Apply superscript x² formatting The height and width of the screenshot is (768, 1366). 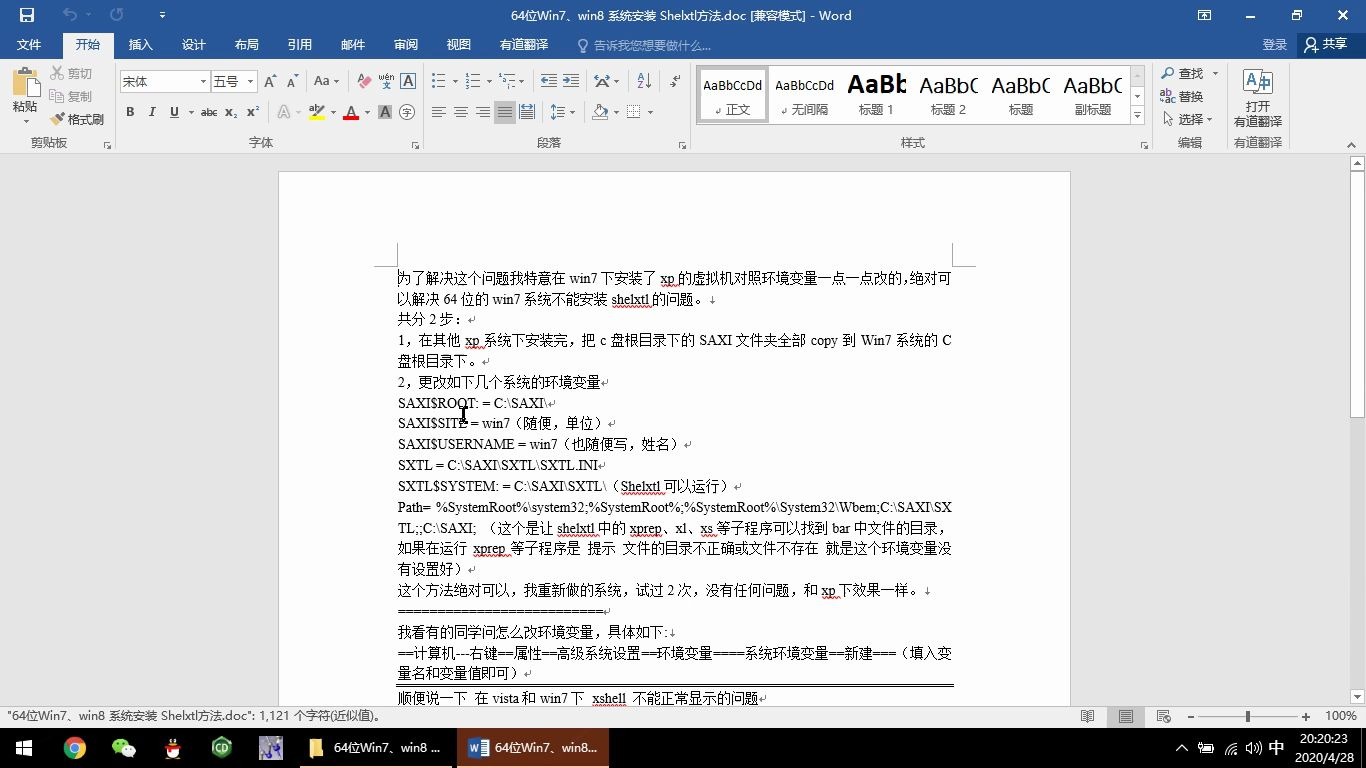click(253, 112)
